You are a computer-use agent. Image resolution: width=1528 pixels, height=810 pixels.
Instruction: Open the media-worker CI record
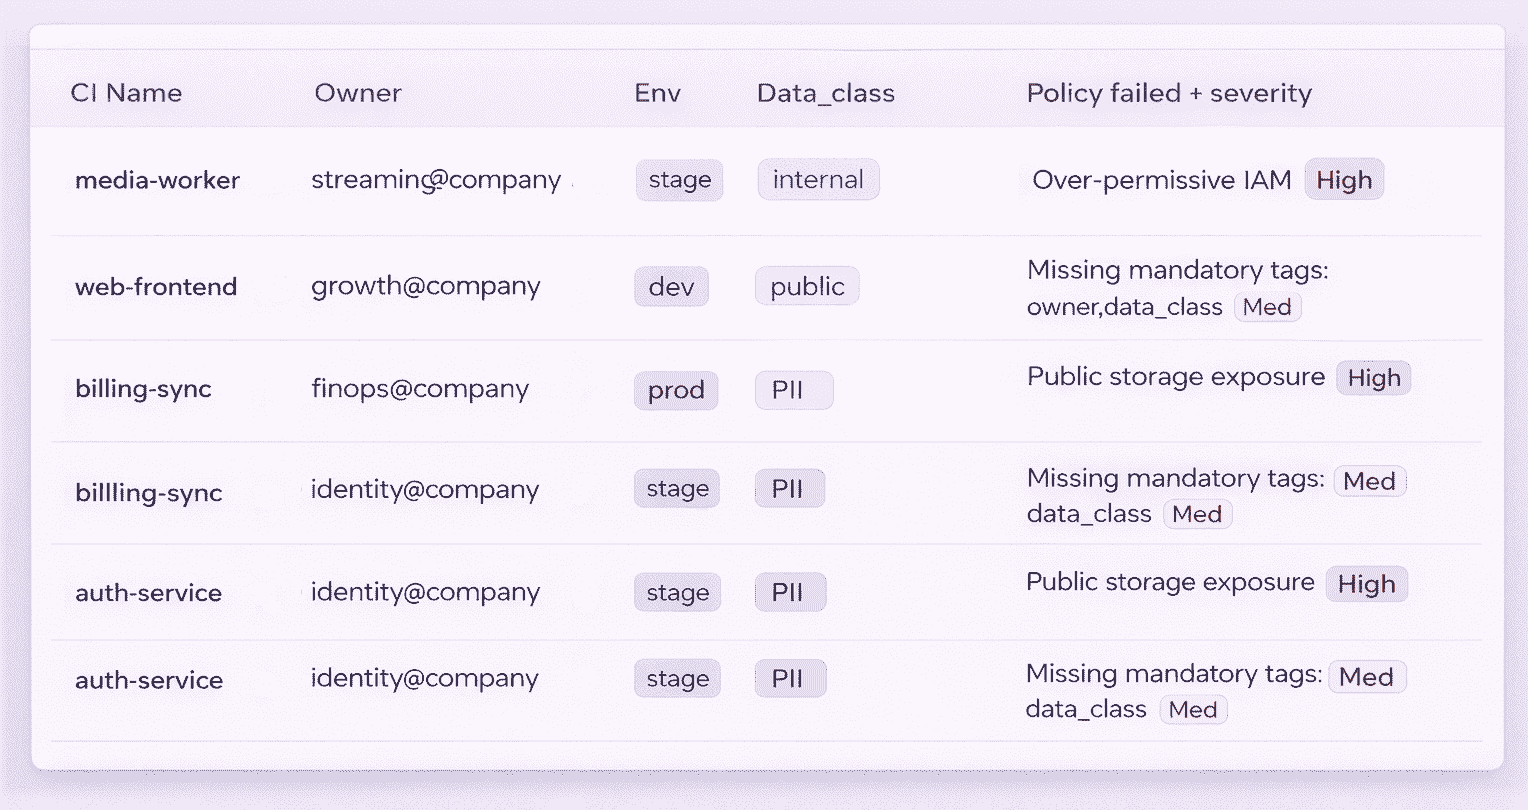tap(157, 180)
